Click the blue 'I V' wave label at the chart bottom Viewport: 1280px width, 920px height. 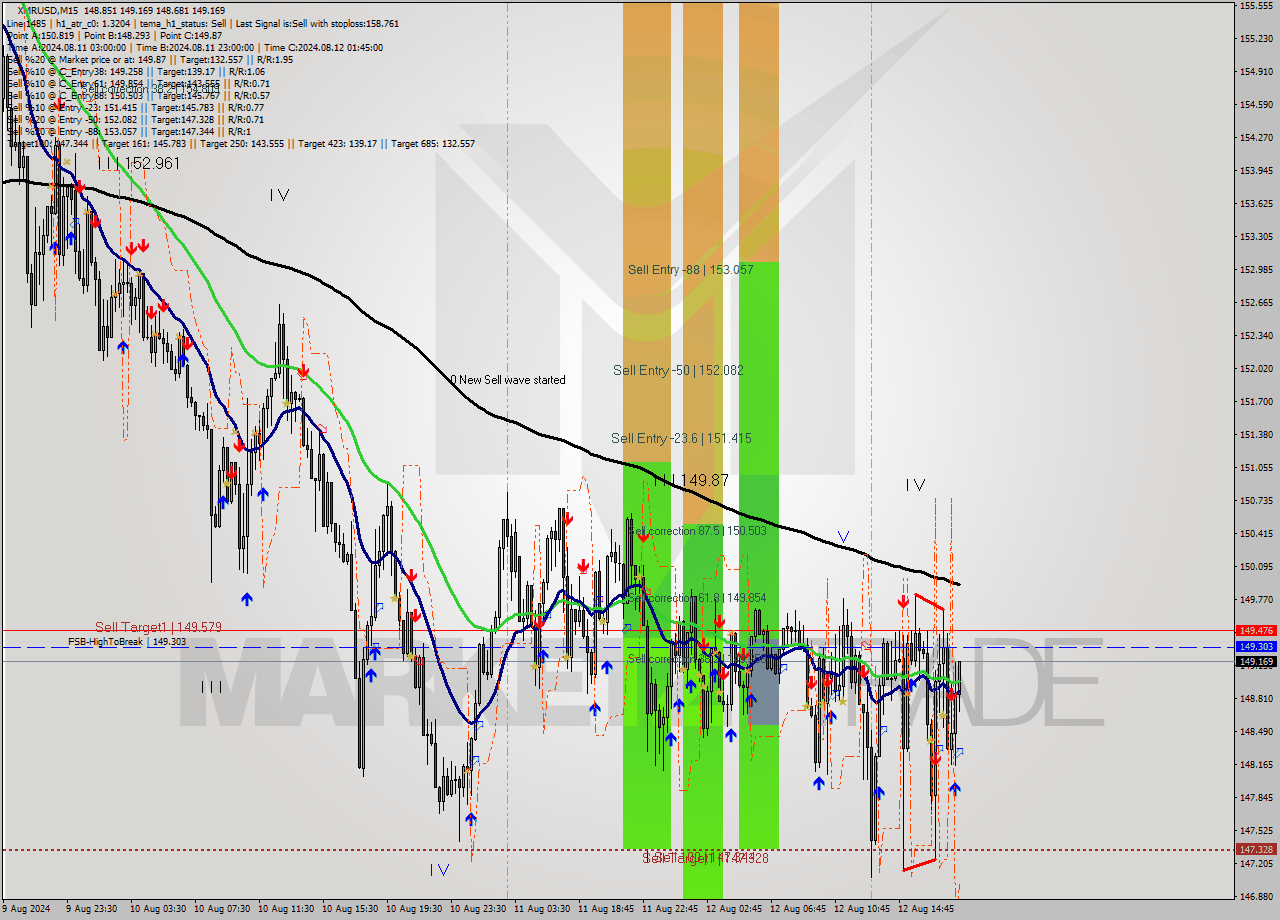pos(439,870)
